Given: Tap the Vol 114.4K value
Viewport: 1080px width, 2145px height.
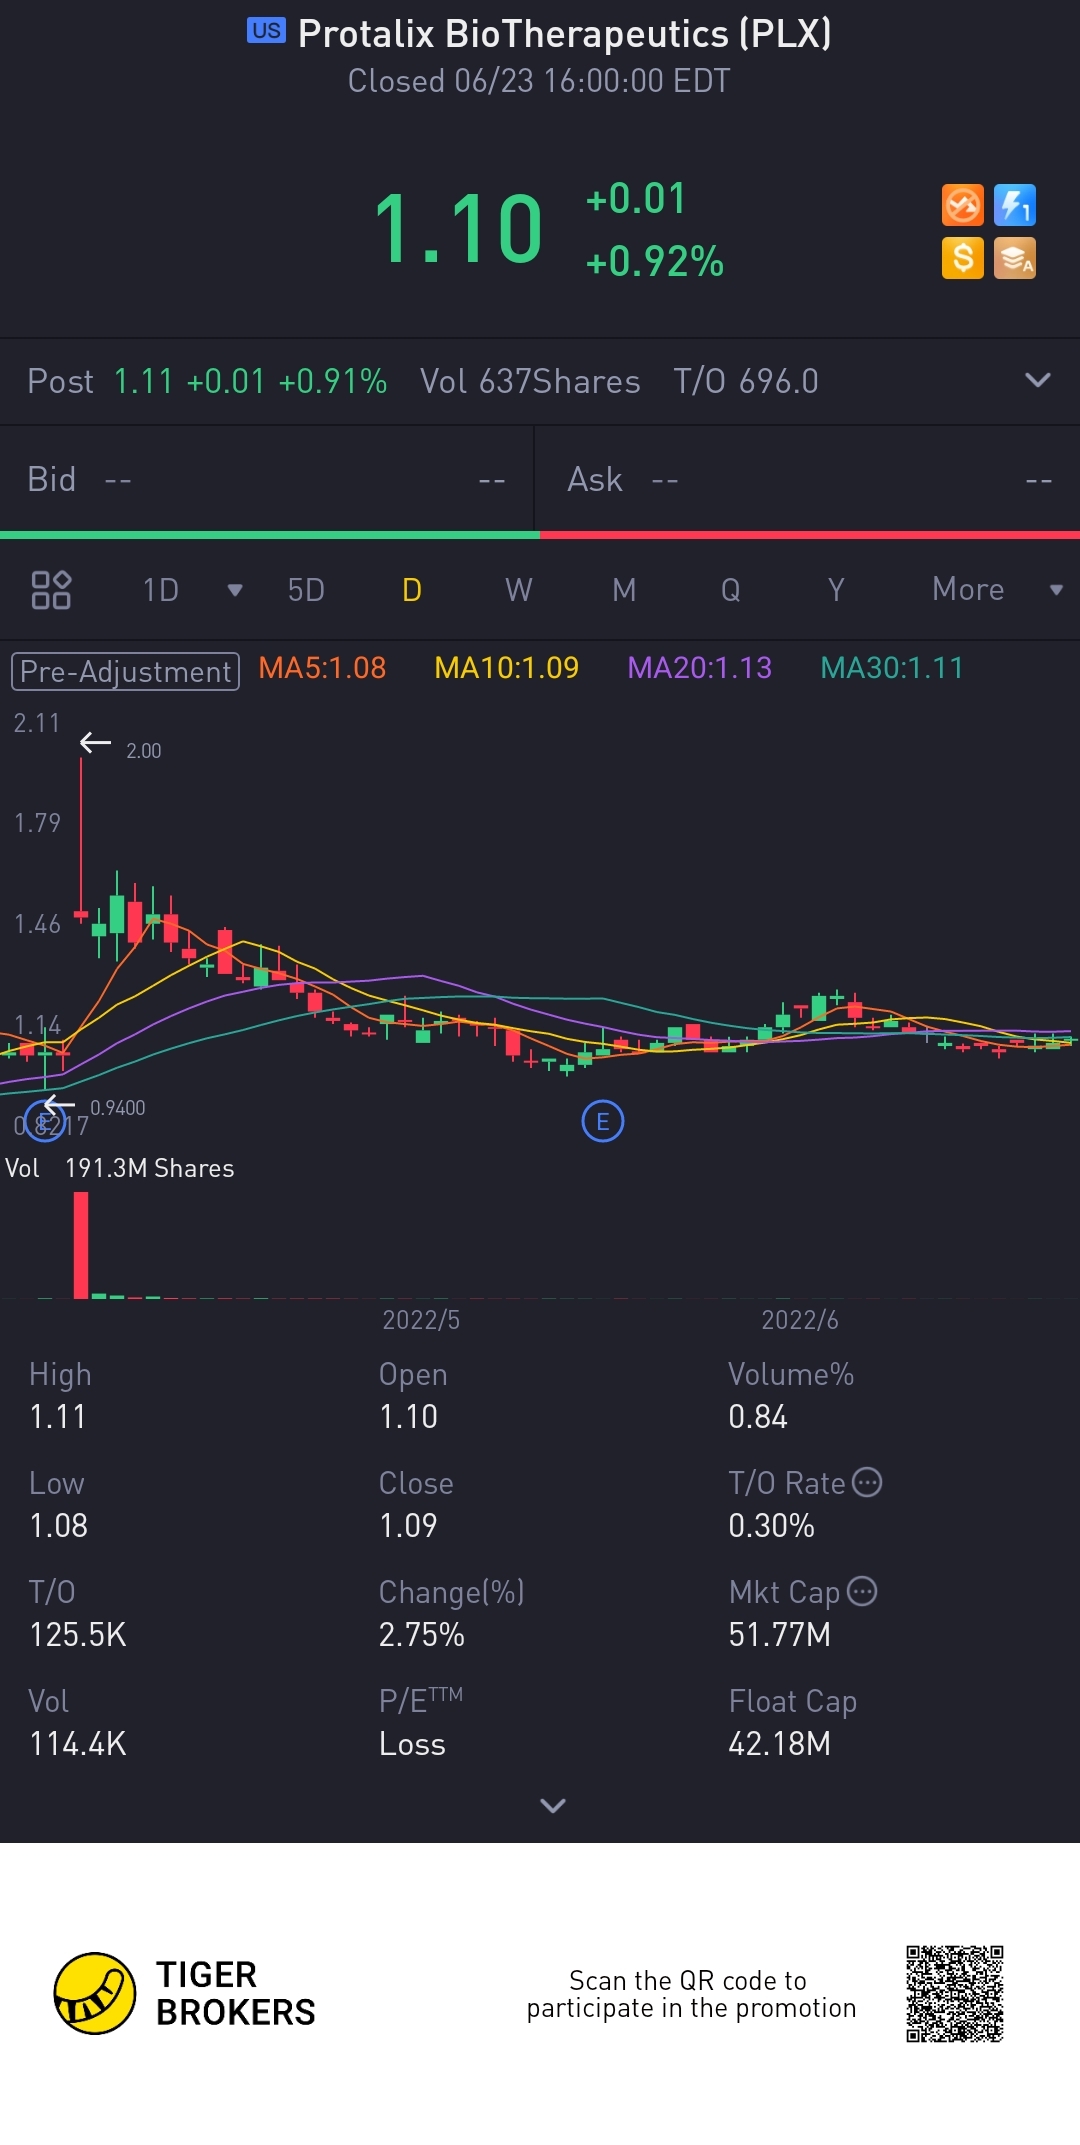Looking at the screenshot, I should pyautogui.click(x=78, y=1744).
